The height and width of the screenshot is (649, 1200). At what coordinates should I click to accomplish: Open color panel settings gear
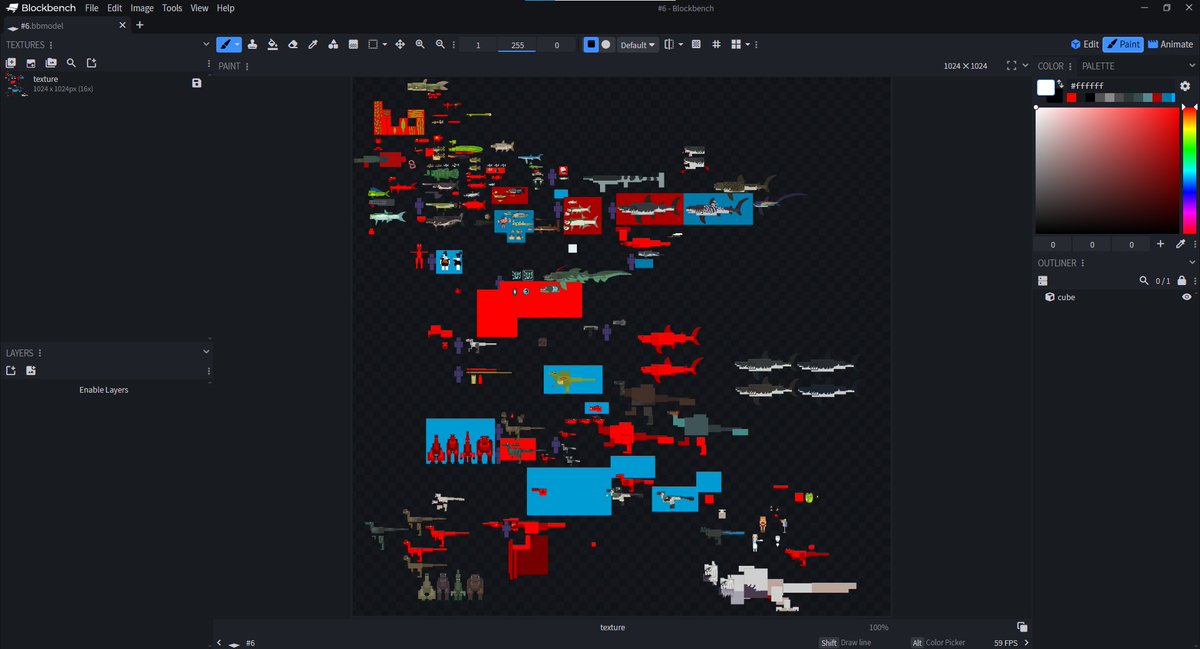click(1185, 86)
